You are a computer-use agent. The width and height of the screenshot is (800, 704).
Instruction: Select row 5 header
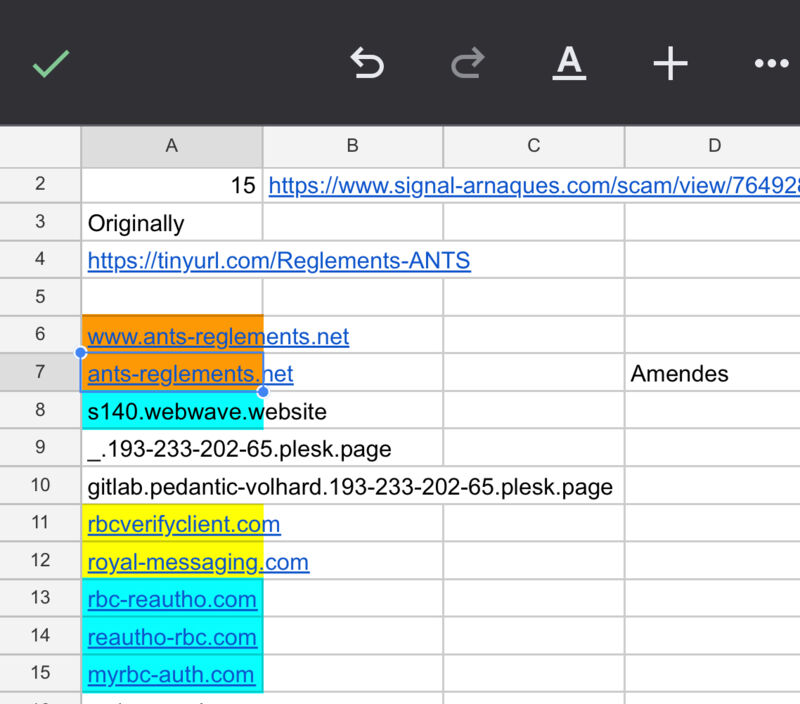(x=40, y=297)
